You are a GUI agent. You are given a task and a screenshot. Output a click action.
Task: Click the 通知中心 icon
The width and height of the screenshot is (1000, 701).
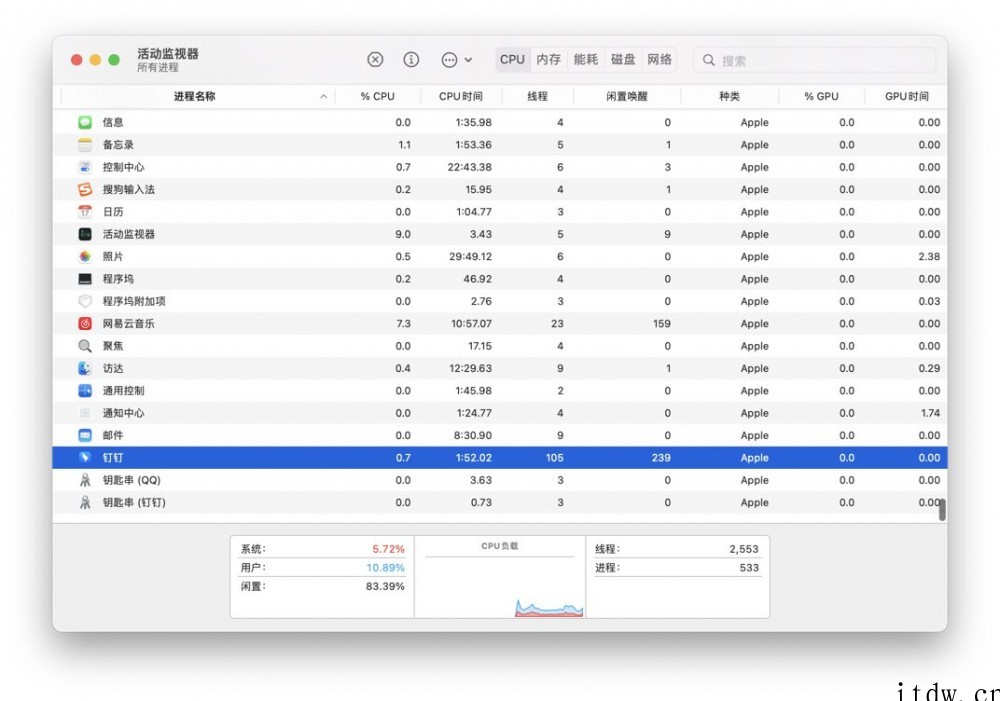[85, 413]
